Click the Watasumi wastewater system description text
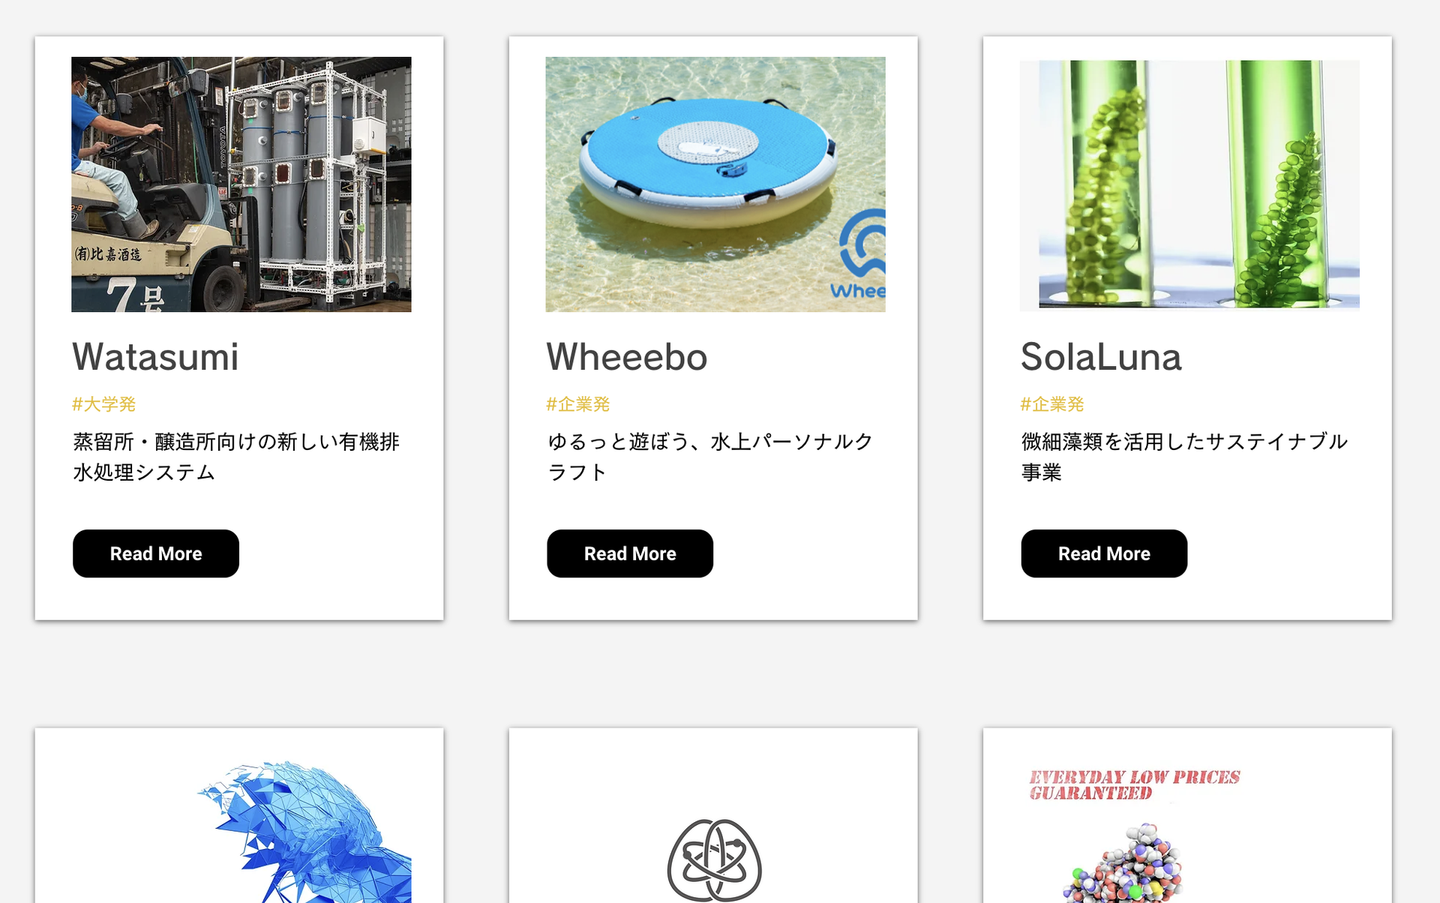Screen dimensions: 1440x903 coord(236,456)
